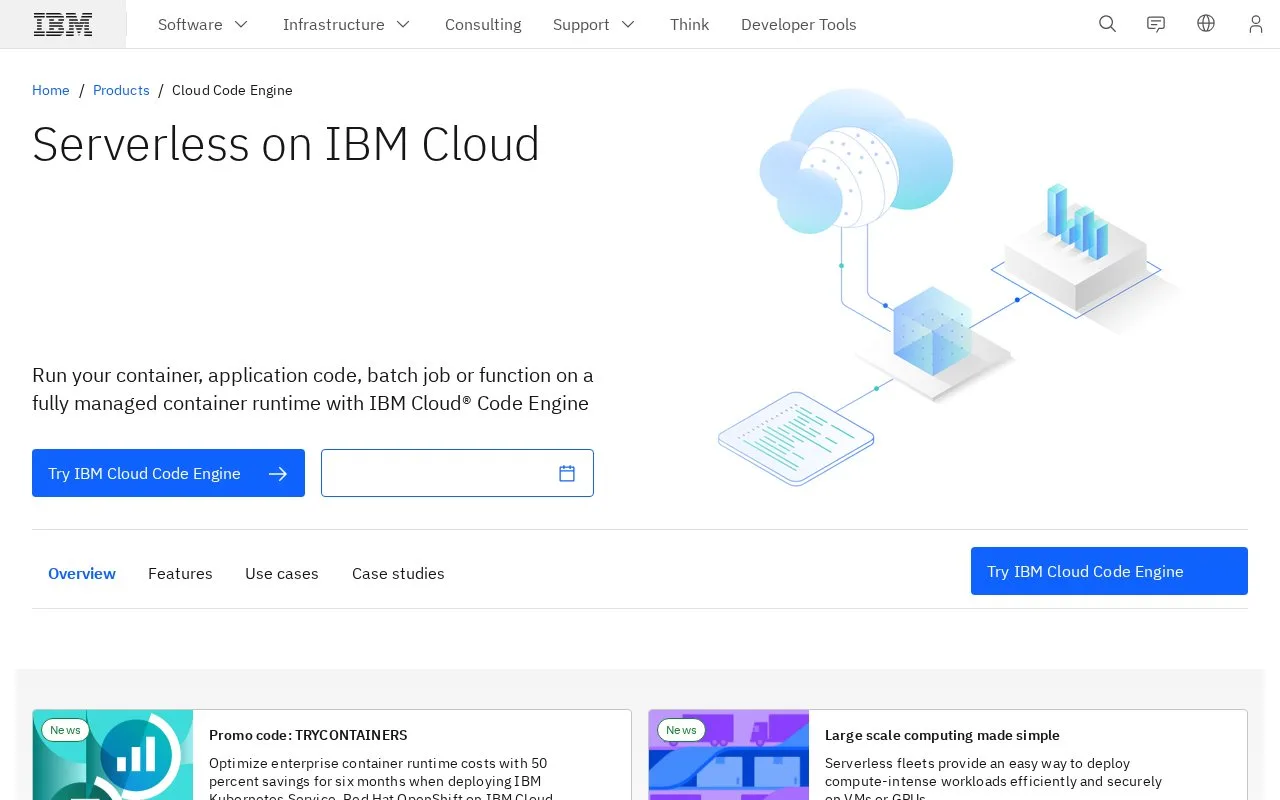Viewport: 1280px width, 800px height.
Task: Open Large scale computing made simple card
Action: [942, 735]
